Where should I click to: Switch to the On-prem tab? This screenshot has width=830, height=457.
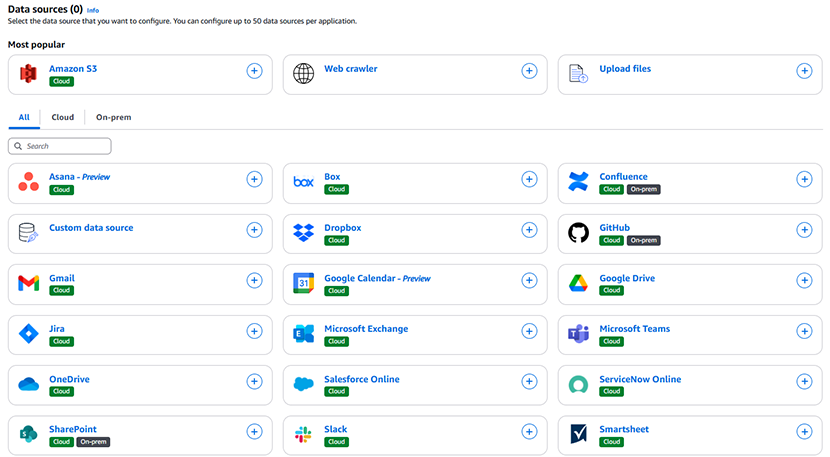pos(113,117)
